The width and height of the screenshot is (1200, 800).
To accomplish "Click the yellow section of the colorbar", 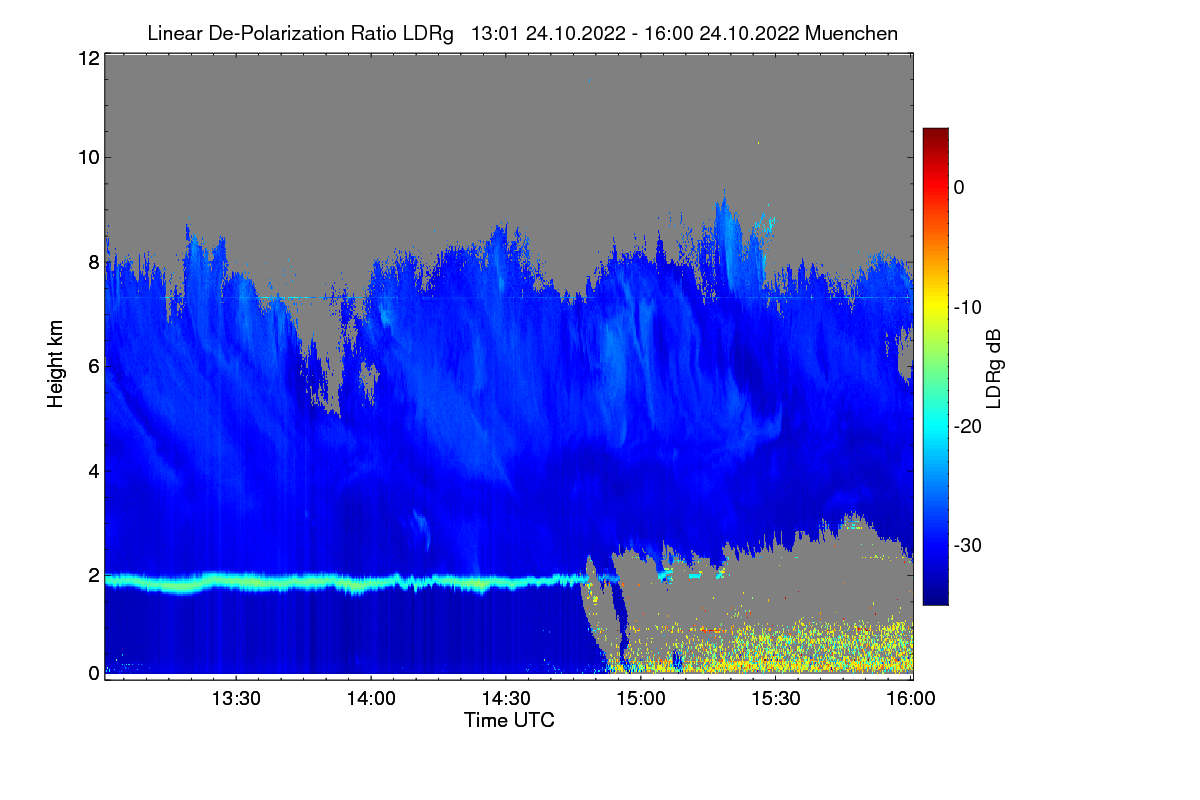I will [935, 306].
